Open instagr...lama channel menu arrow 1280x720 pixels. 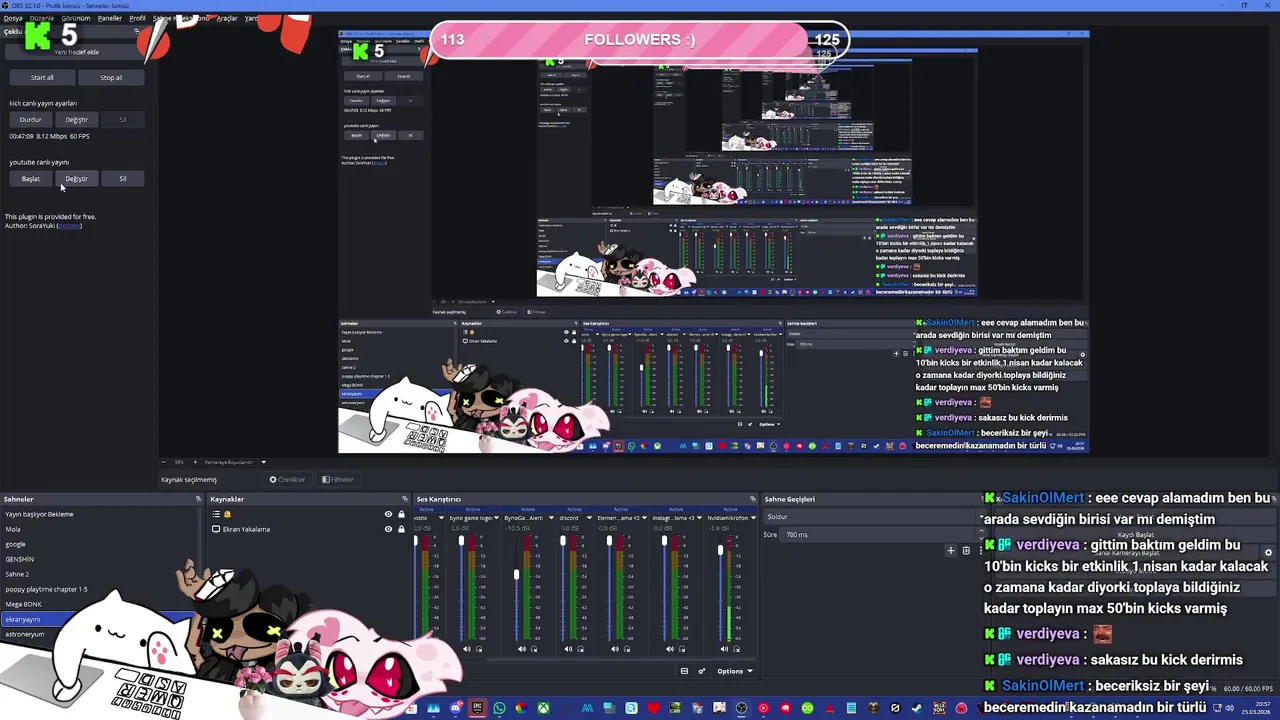[699, 518]
